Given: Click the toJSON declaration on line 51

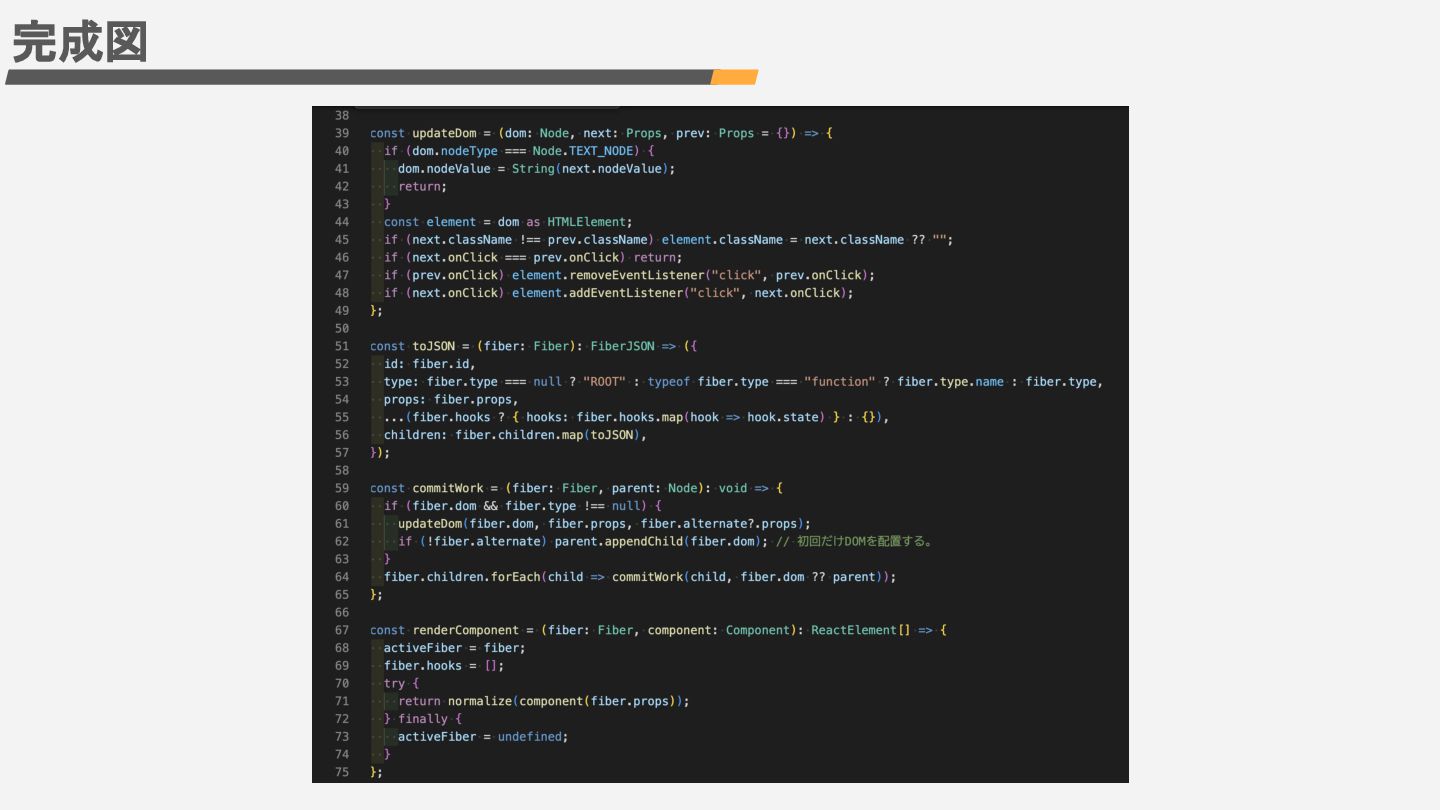Looking at the screenshot, I should [433, 346].
